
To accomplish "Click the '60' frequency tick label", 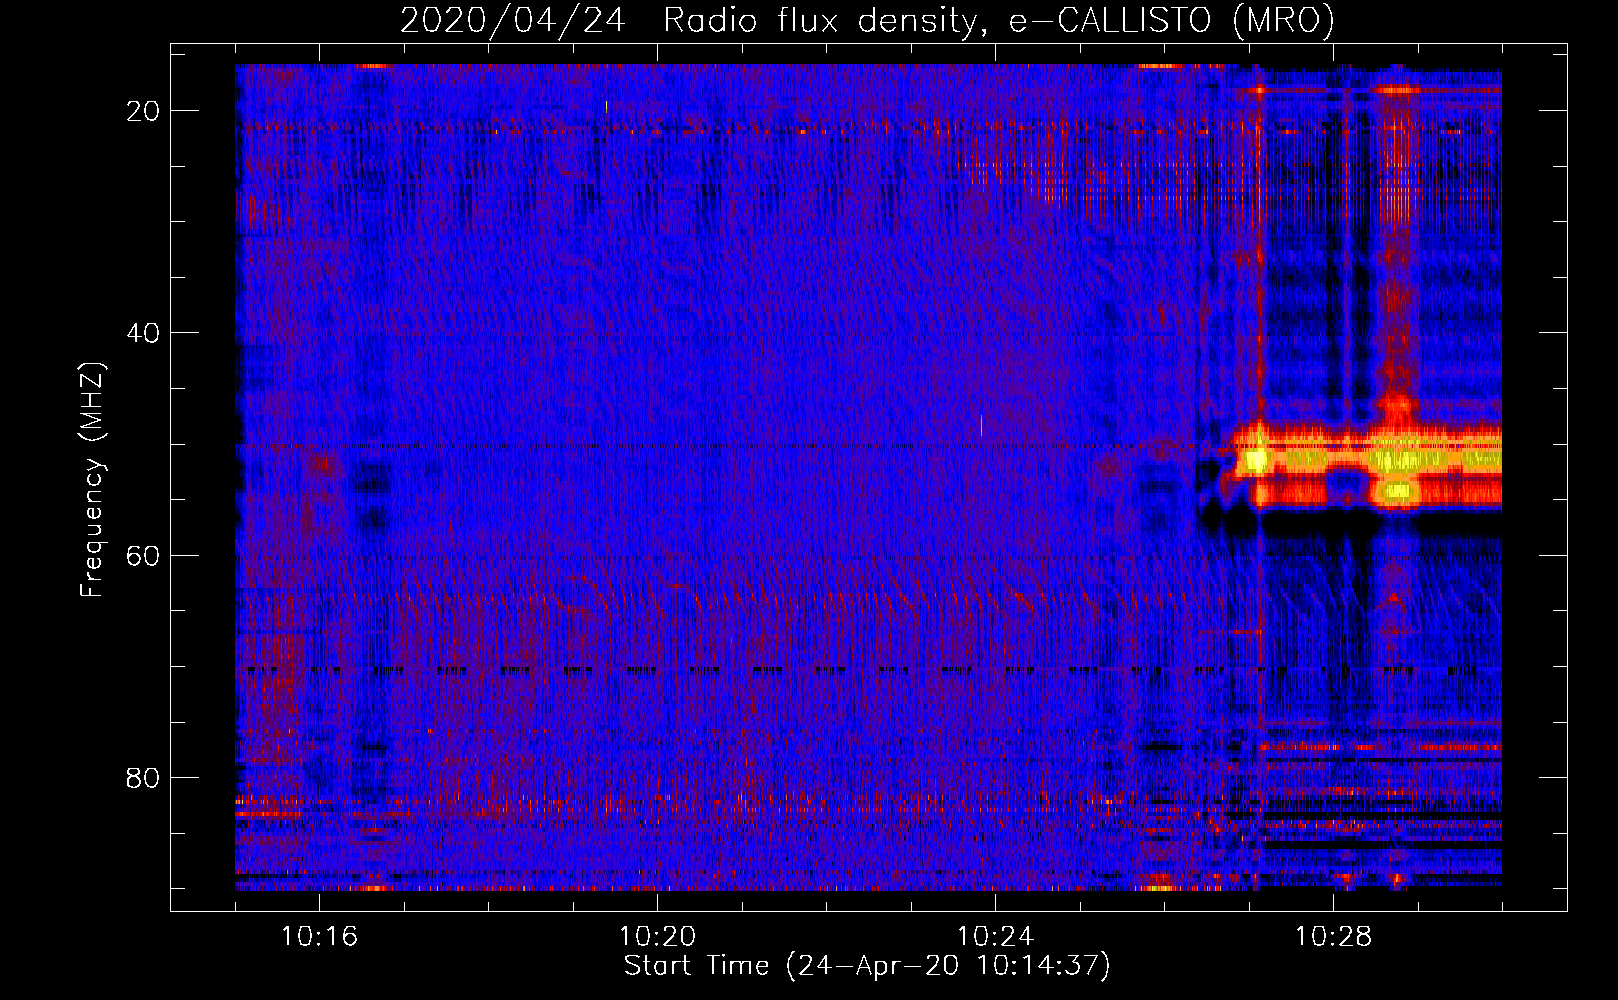I will coord(143,555).
